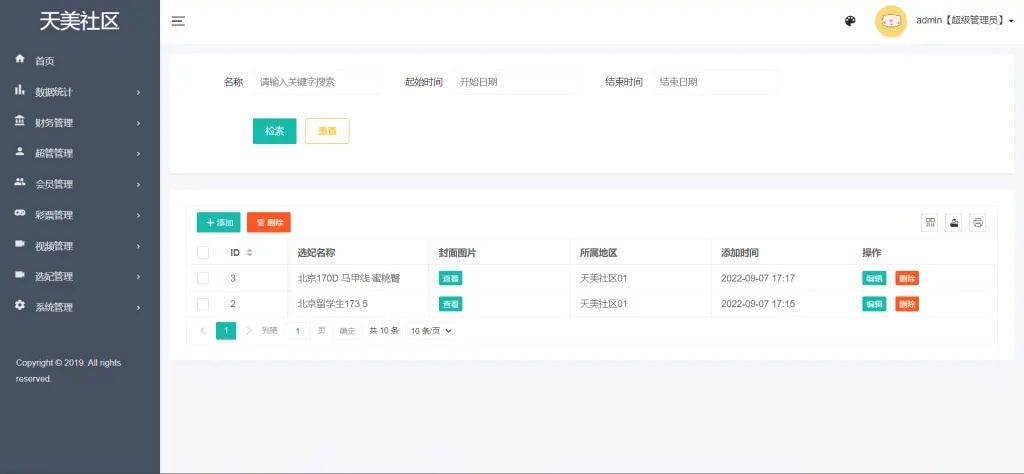
Task: Click the green 添加 button
Action: (x=219, y=223)
